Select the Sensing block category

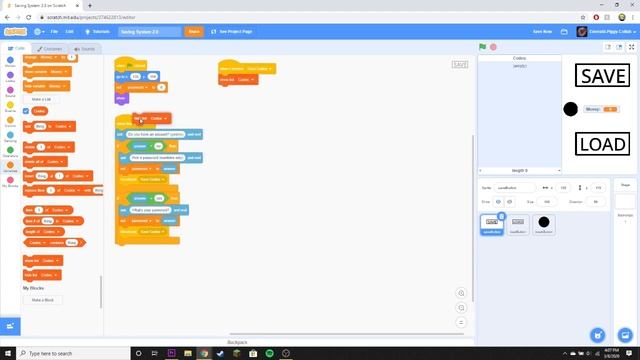coord(10,137)
